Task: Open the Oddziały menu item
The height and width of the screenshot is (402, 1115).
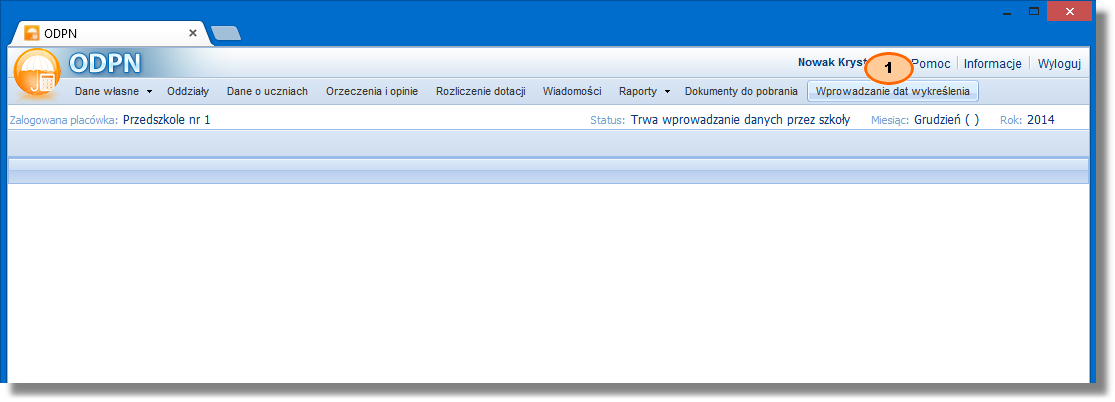Action: click(x=188, y=91)
